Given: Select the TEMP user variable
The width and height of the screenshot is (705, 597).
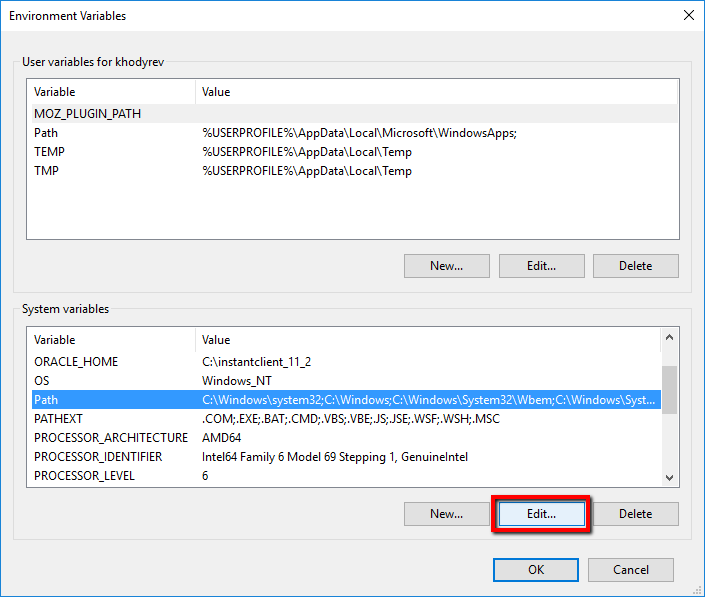Looking at the screenshot, I should click(49, 152).
